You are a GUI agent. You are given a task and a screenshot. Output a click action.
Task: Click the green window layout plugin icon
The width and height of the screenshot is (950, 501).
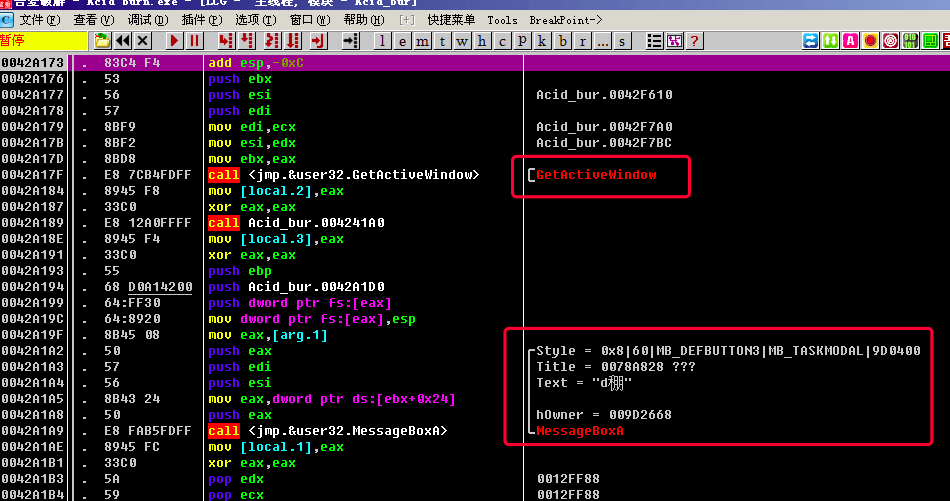(931, 41)
